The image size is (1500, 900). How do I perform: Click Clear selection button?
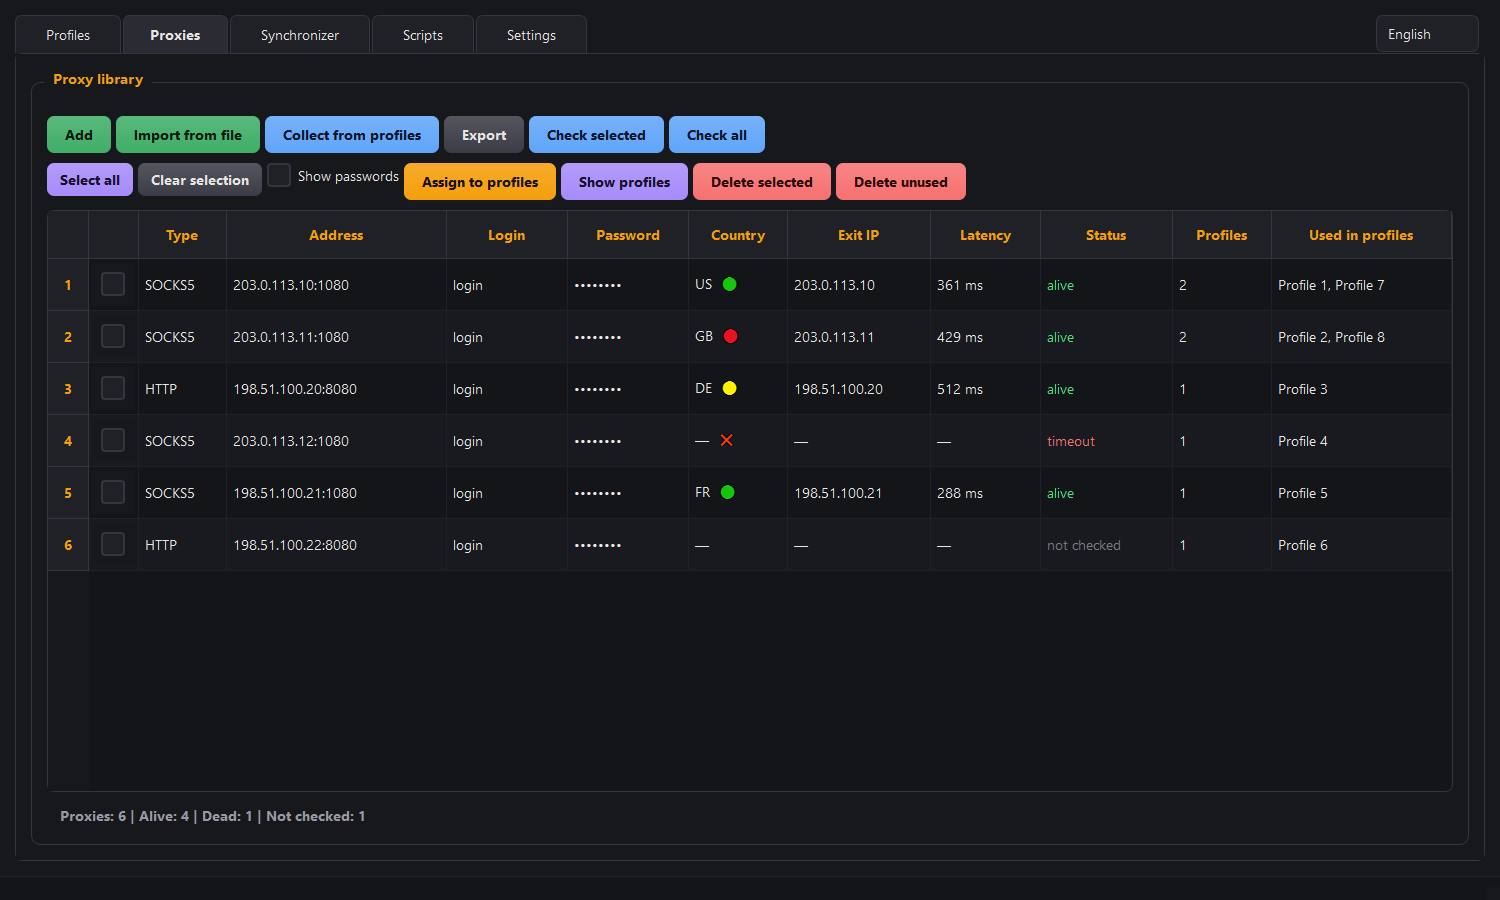point(200,180)
